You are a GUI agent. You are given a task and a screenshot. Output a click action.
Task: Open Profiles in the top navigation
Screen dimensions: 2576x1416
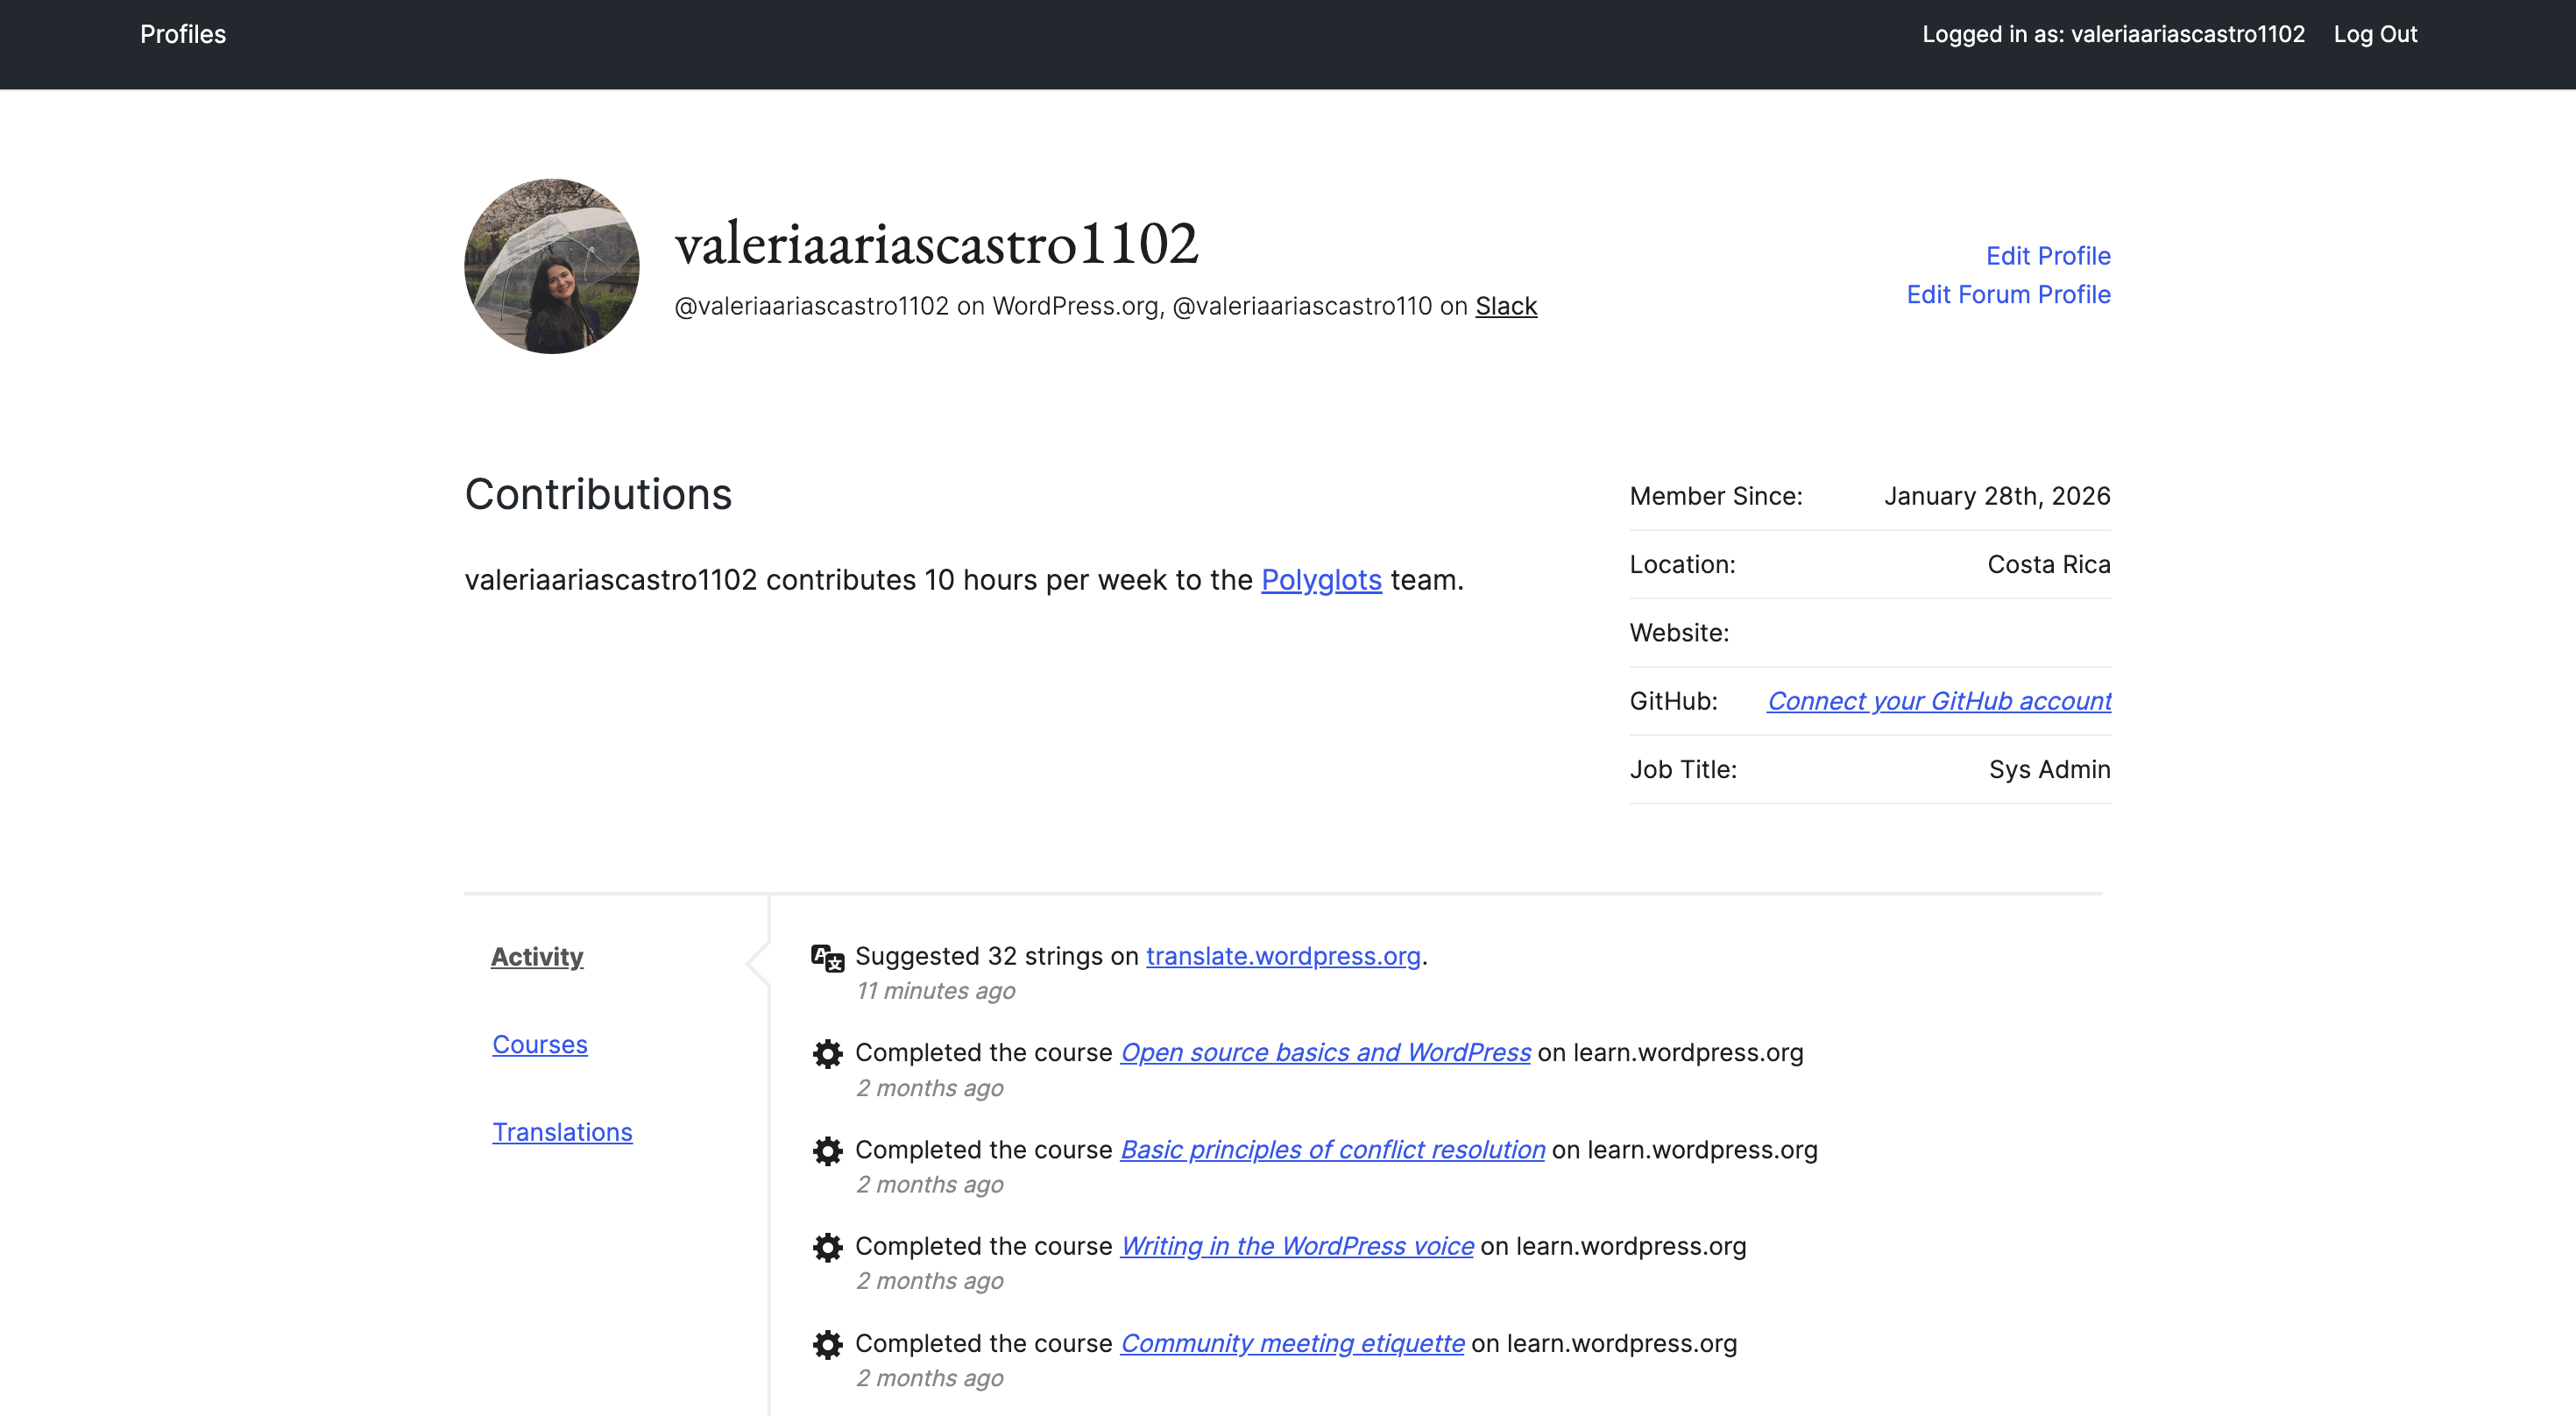(x=183, y=34)
